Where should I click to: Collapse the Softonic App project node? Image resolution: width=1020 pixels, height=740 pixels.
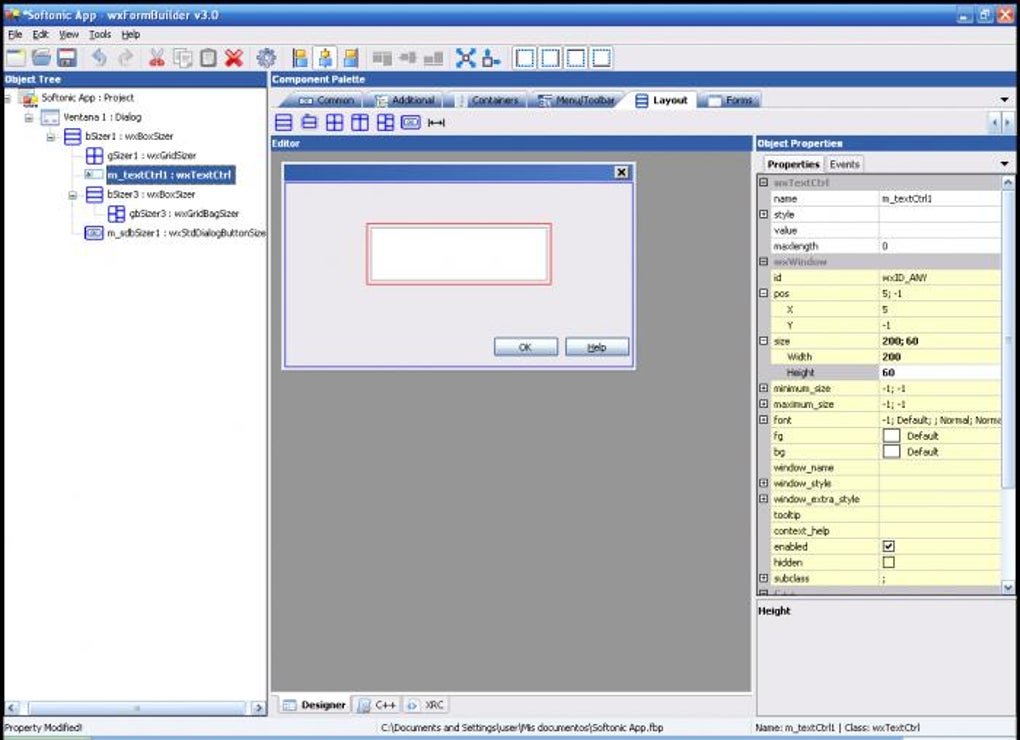(x=7, y=98)
